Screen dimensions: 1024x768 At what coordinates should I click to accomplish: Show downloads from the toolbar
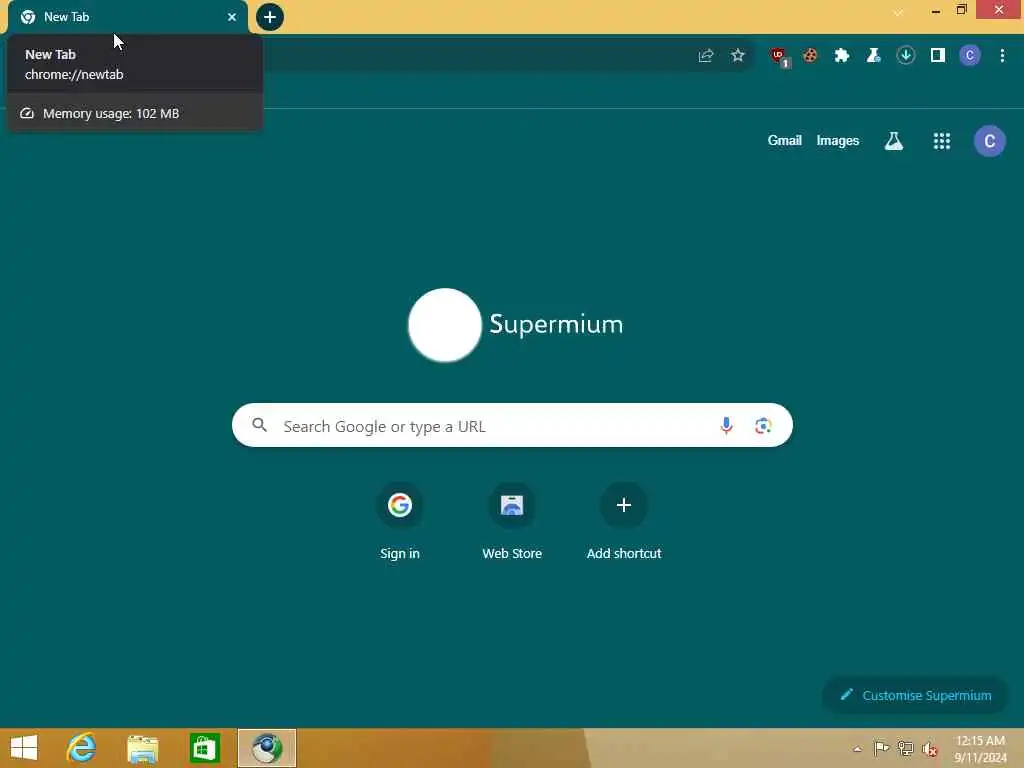pos(905,56)
